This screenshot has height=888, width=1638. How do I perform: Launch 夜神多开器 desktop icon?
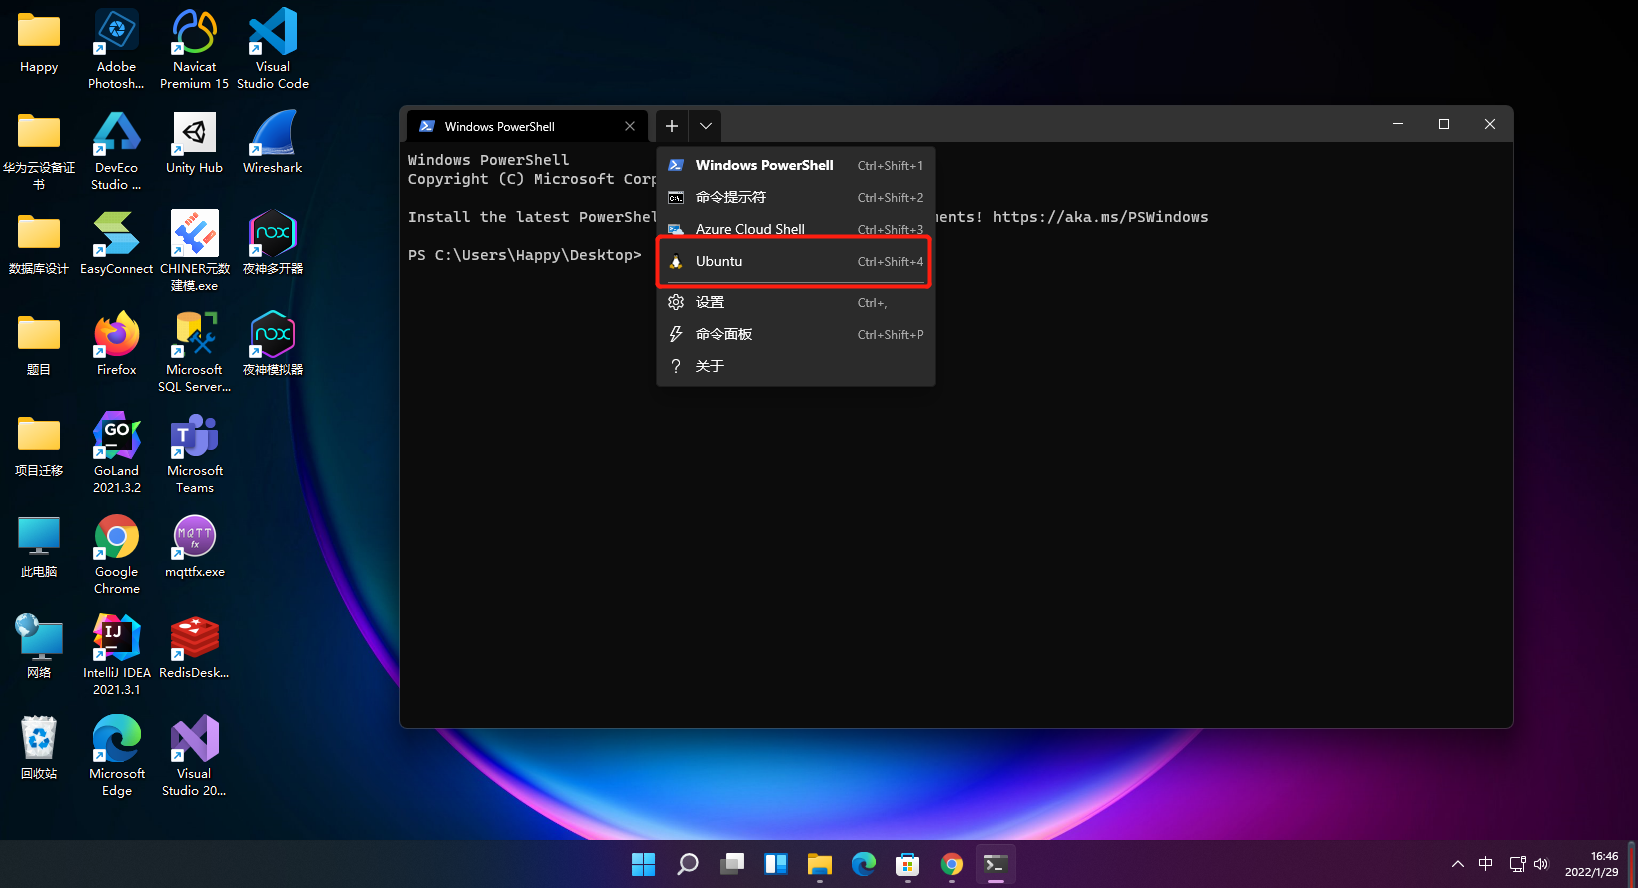273,243
